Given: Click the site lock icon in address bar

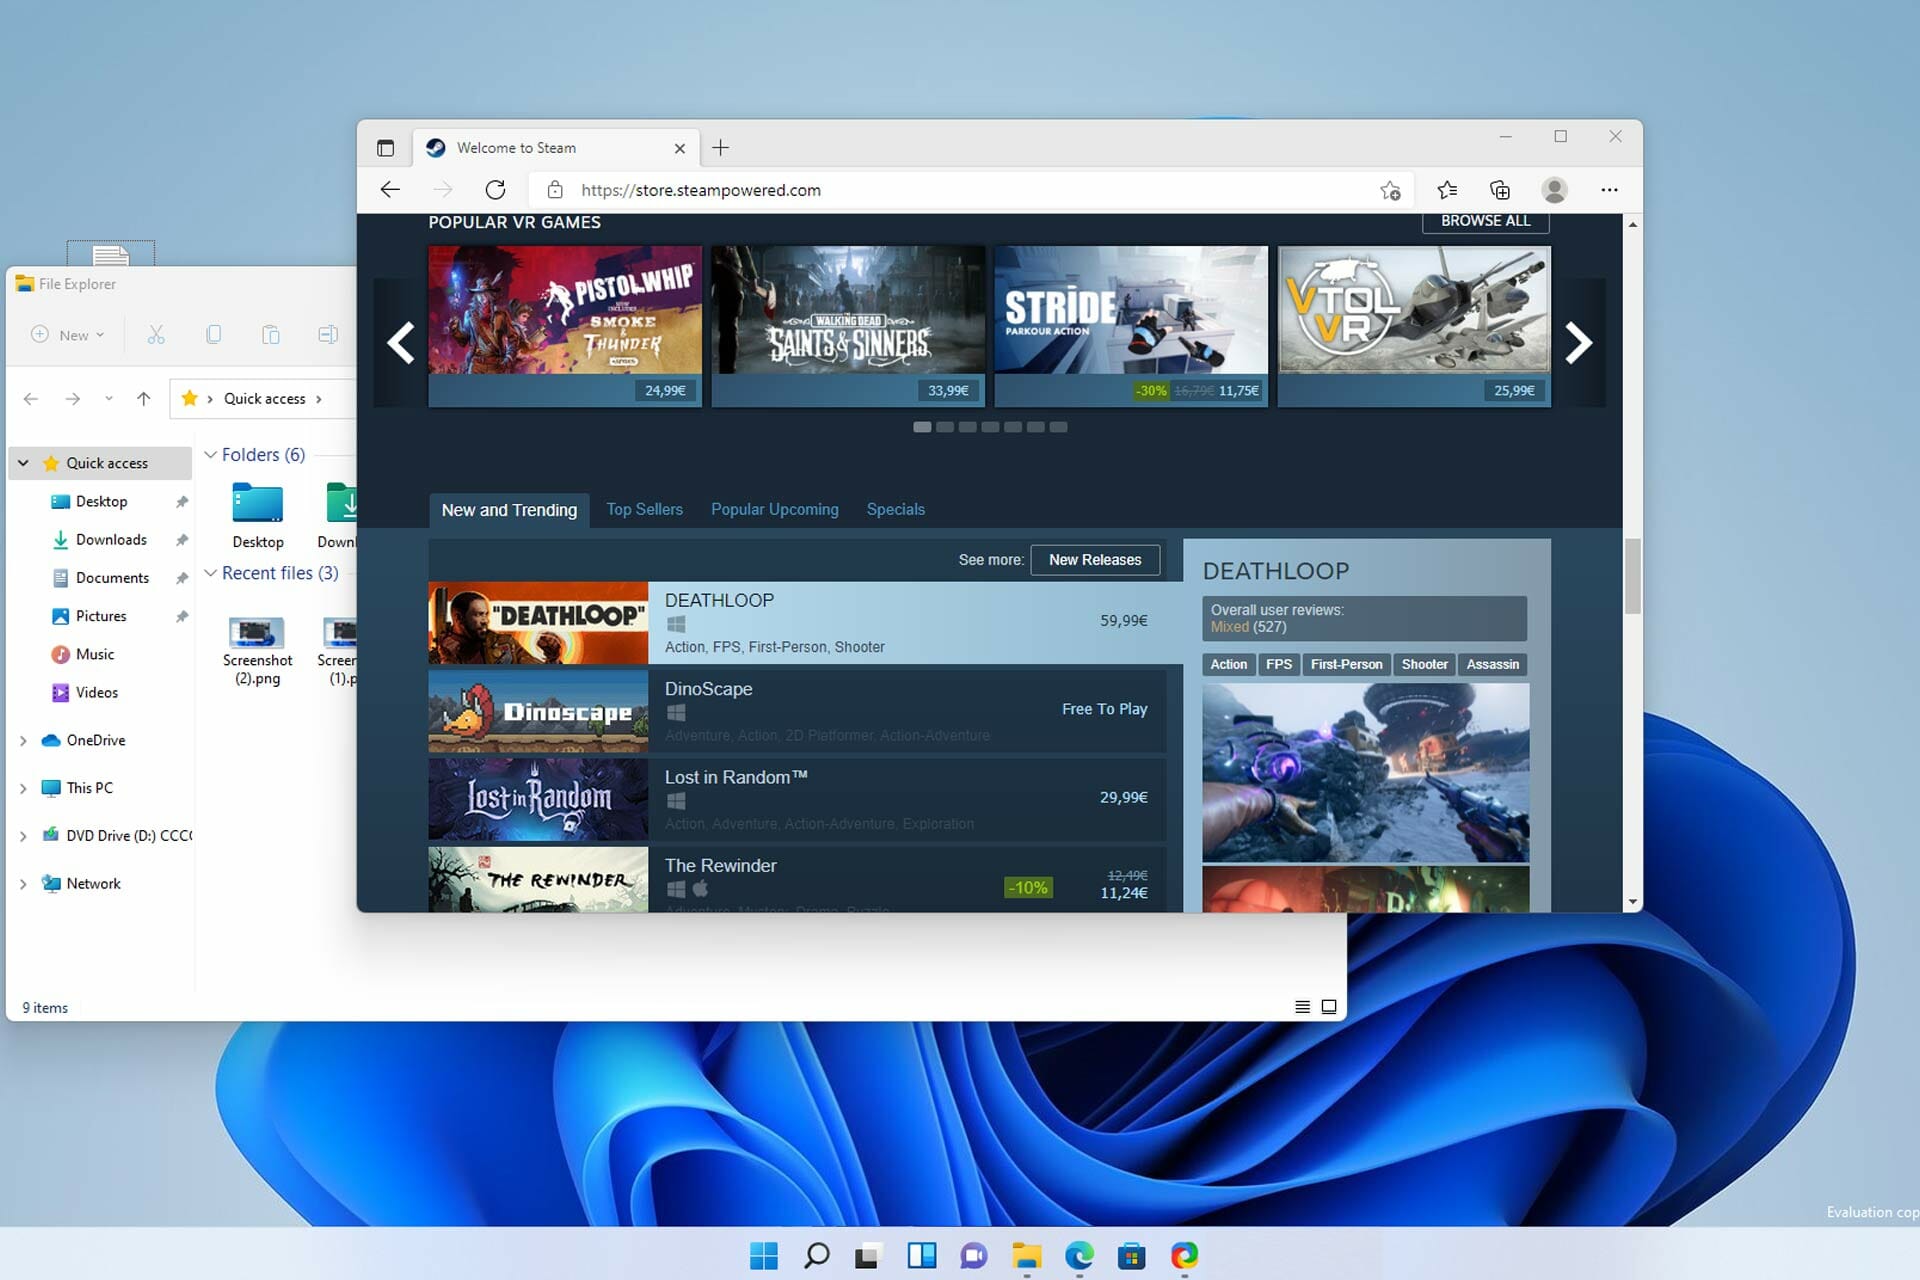Looking at the screenshot, I should [555, 190].
